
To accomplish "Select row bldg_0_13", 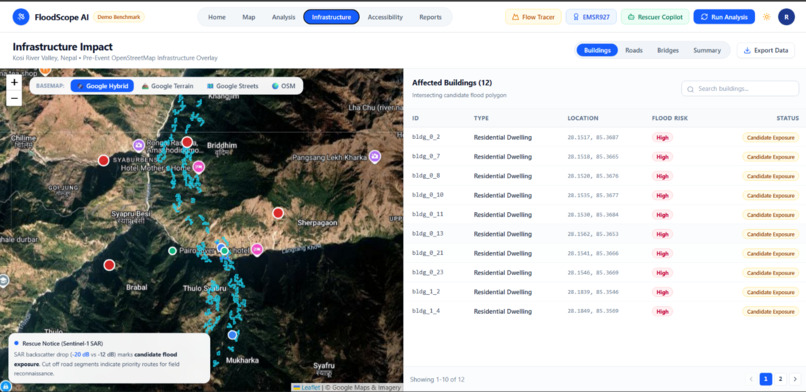I will click(604, 234).
